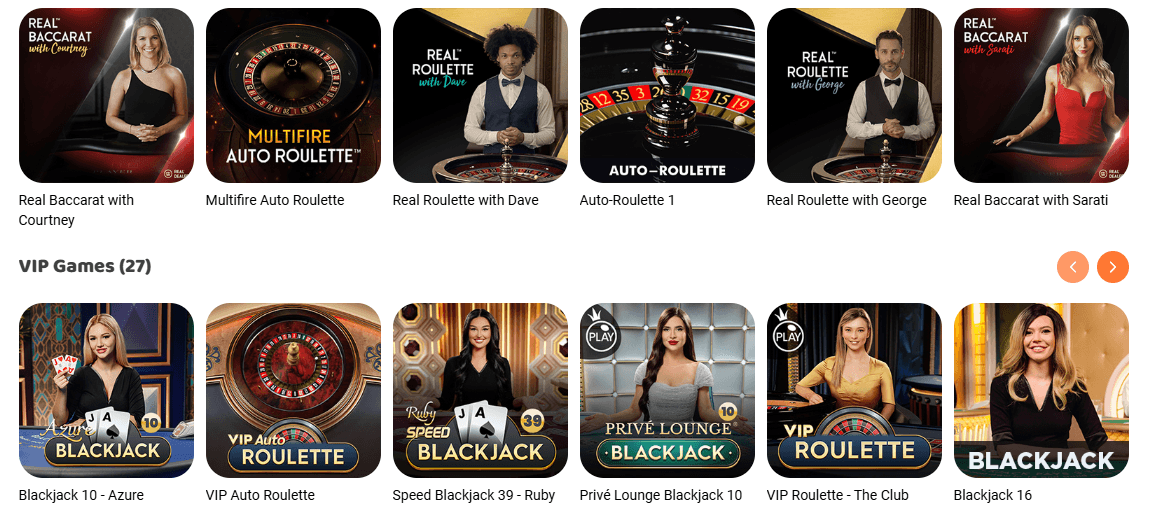Open Blackjack 16 game thumbnail
1157x511 pixels.
coord(1041,390)
